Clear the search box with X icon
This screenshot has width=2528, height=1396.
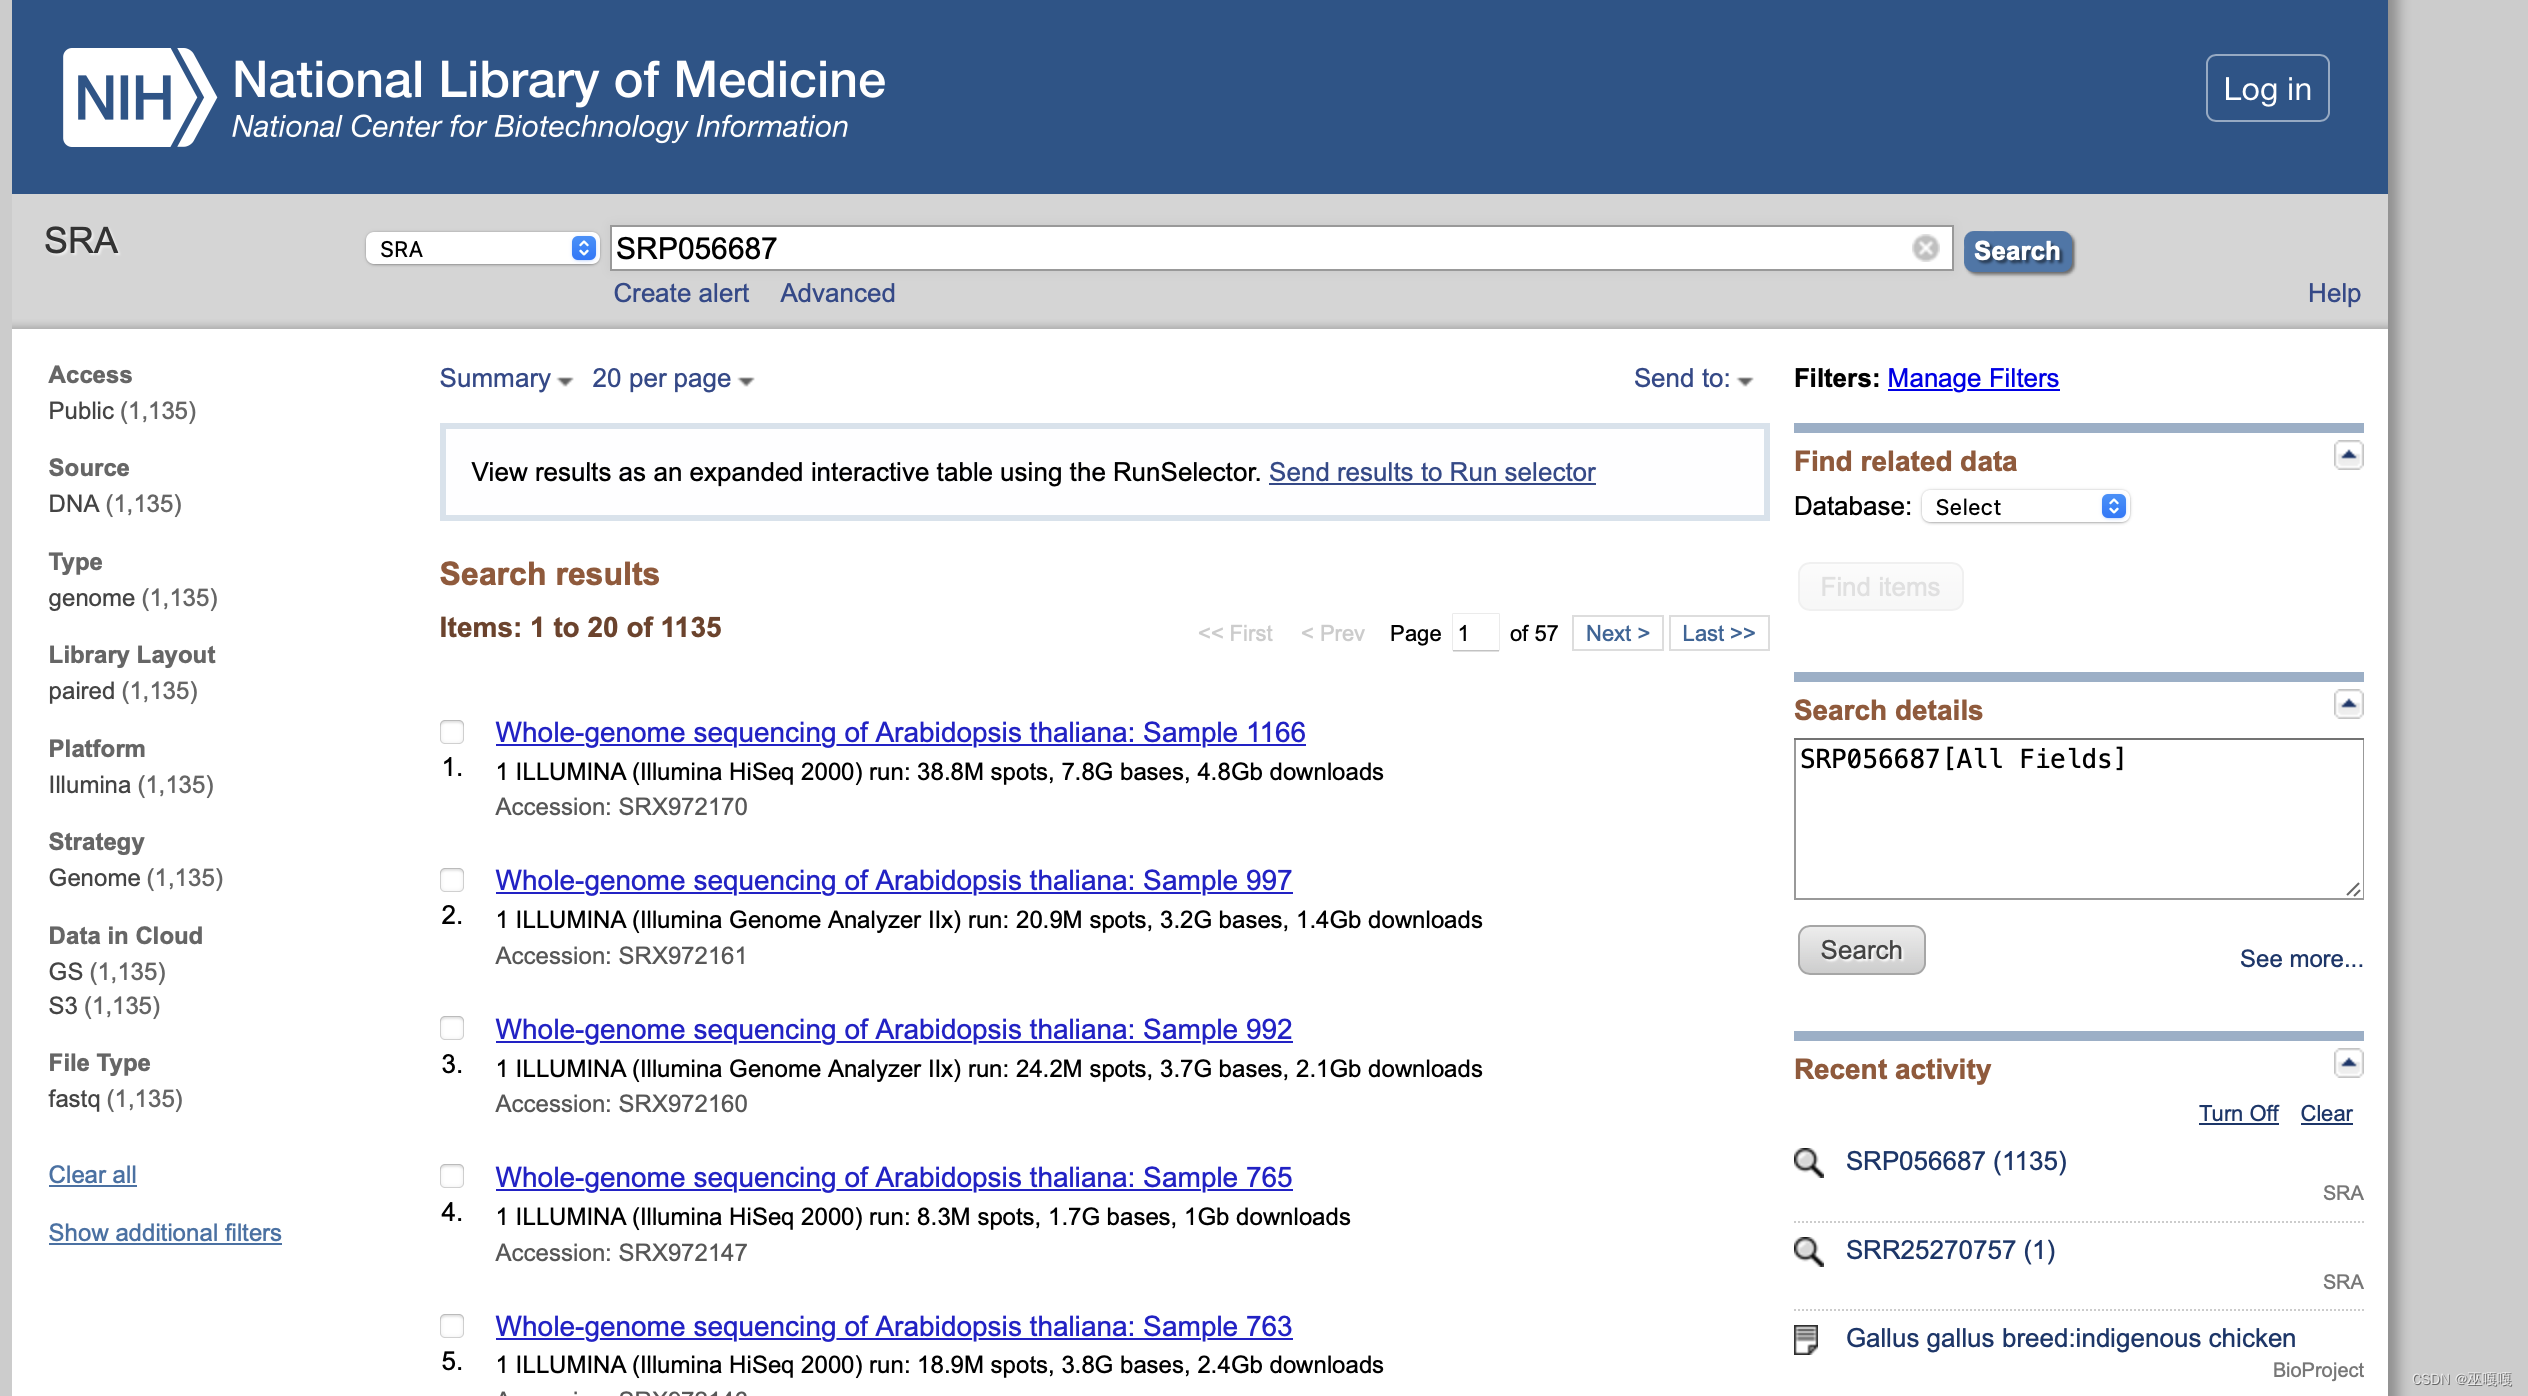tap(1925, 248)
